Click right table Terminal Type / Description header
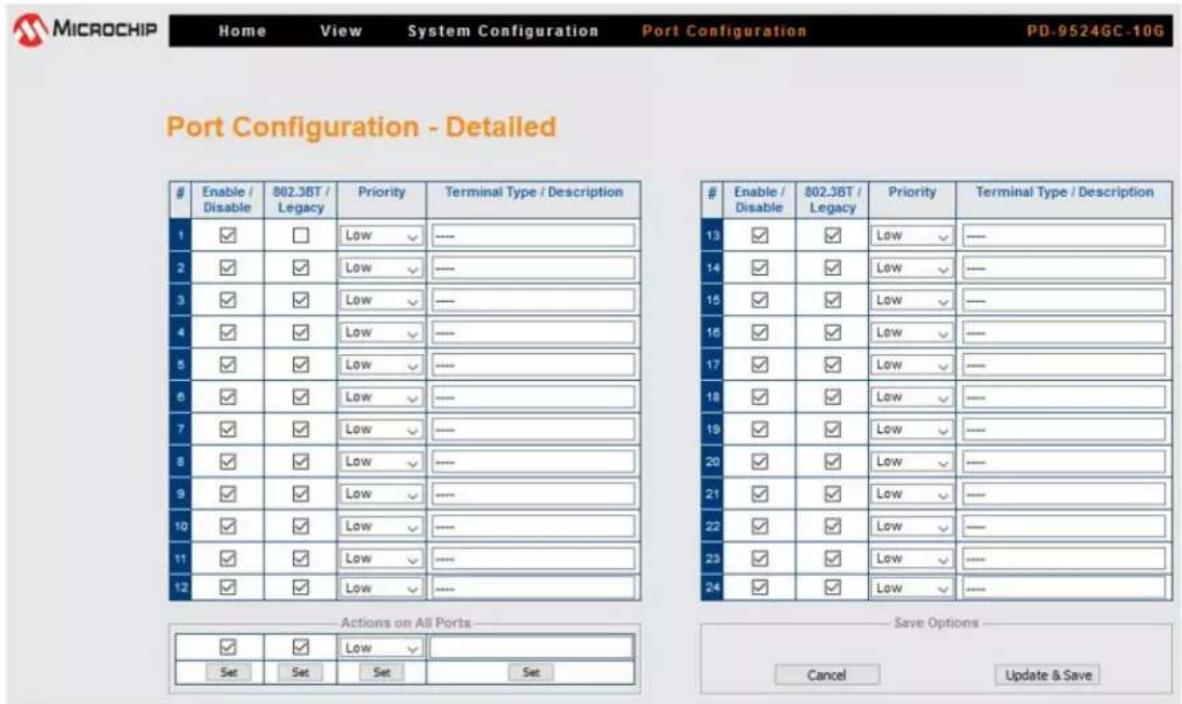 [x=1064, y=192]
